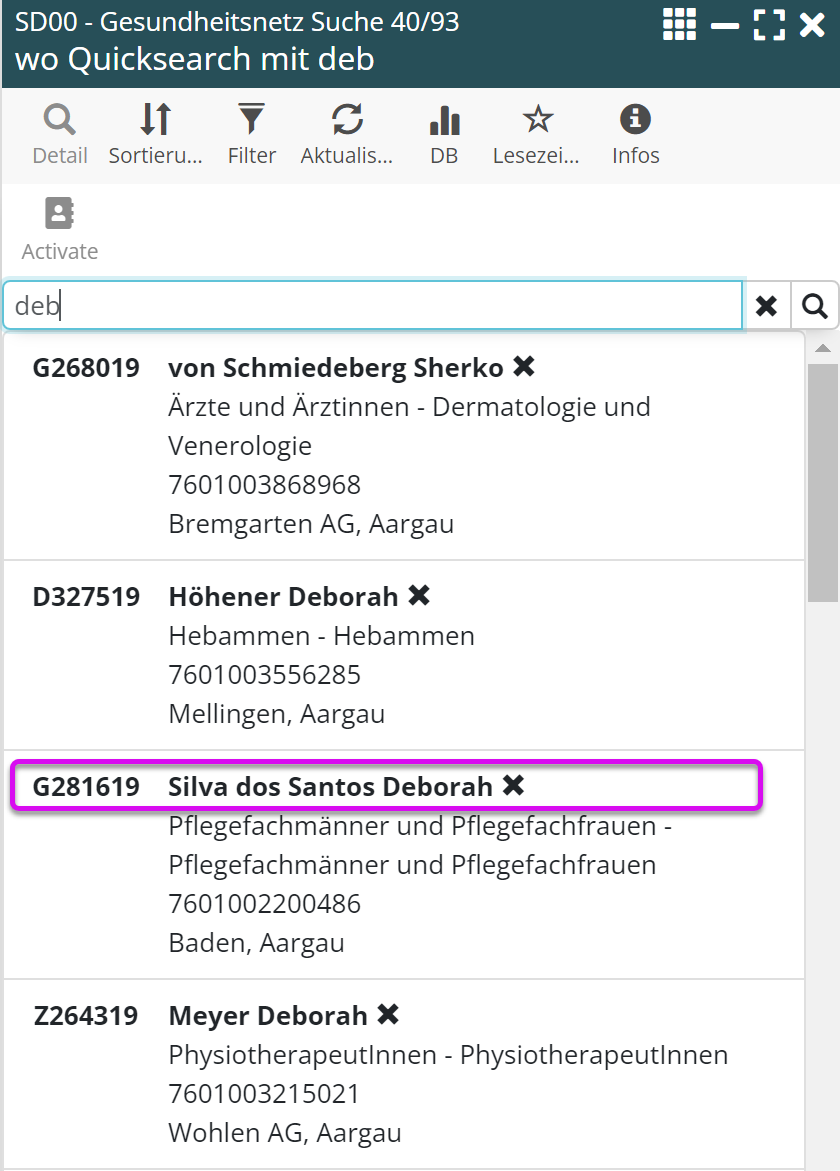Select result G268019 von Schmiedeberg Sherko
The image size is (840, 1171).
335,368
